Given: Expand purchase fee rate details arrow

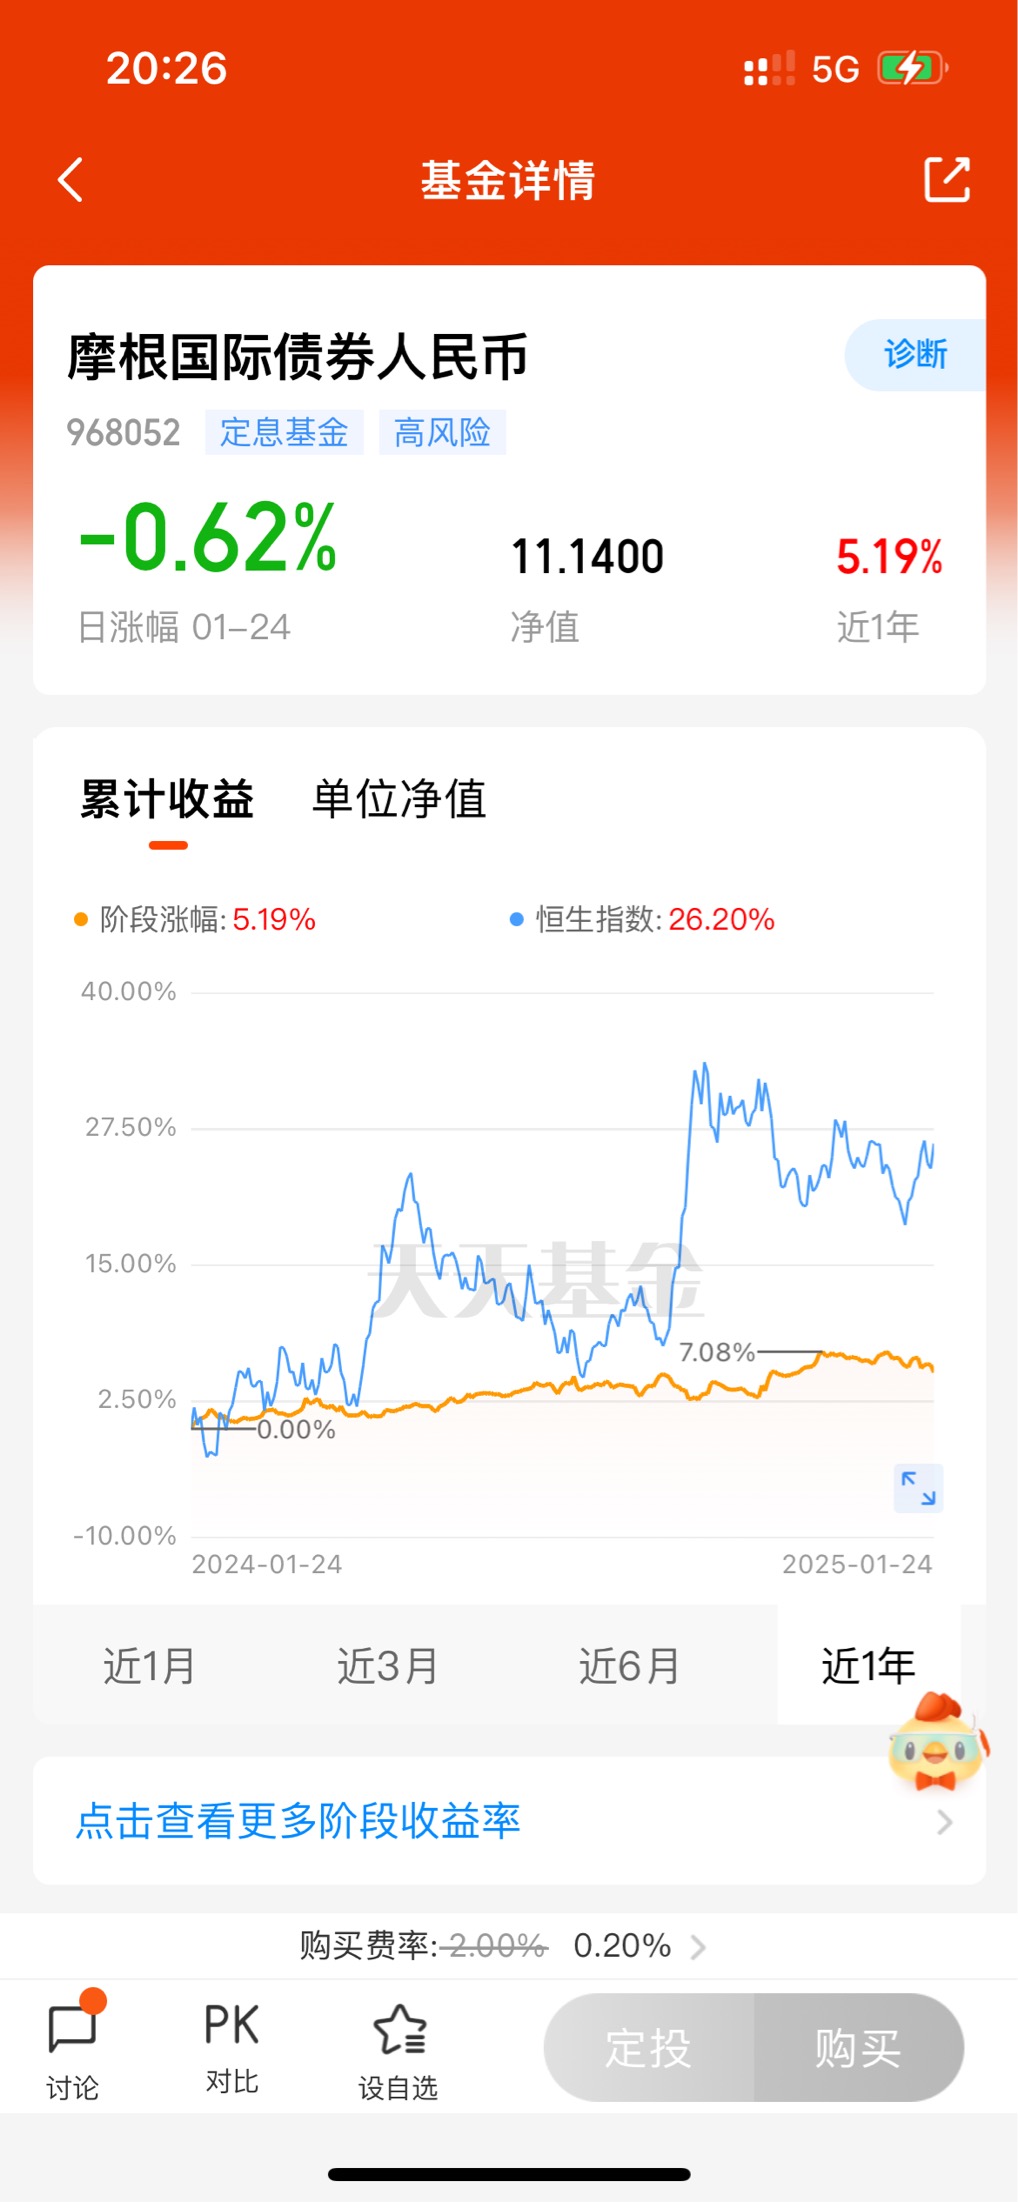Looking at the screenshot, I should 699,1946.
